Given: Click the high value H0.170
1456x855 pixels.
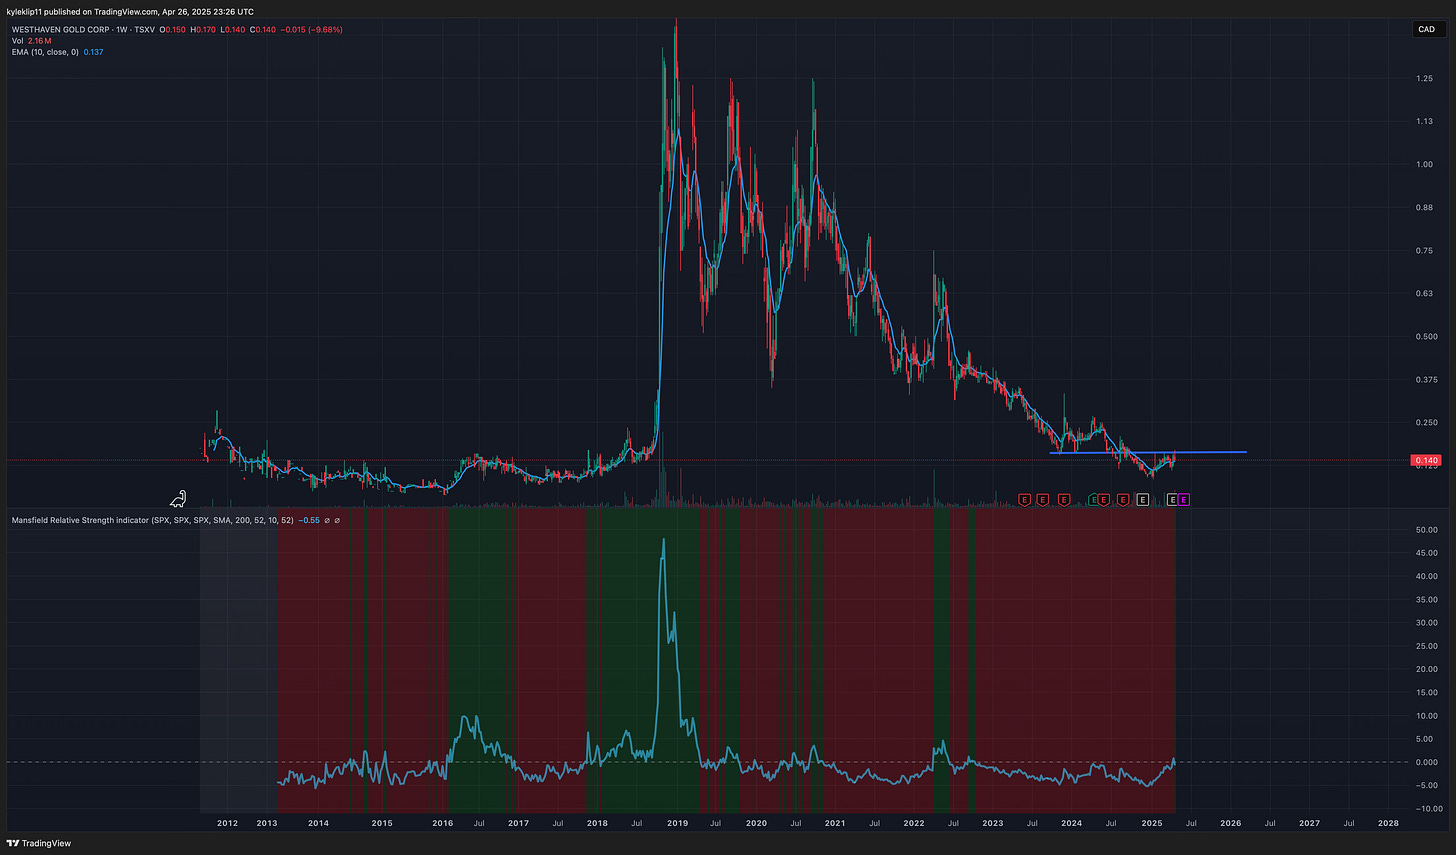Looking at the screenshot, I should (x=203, y=30).
